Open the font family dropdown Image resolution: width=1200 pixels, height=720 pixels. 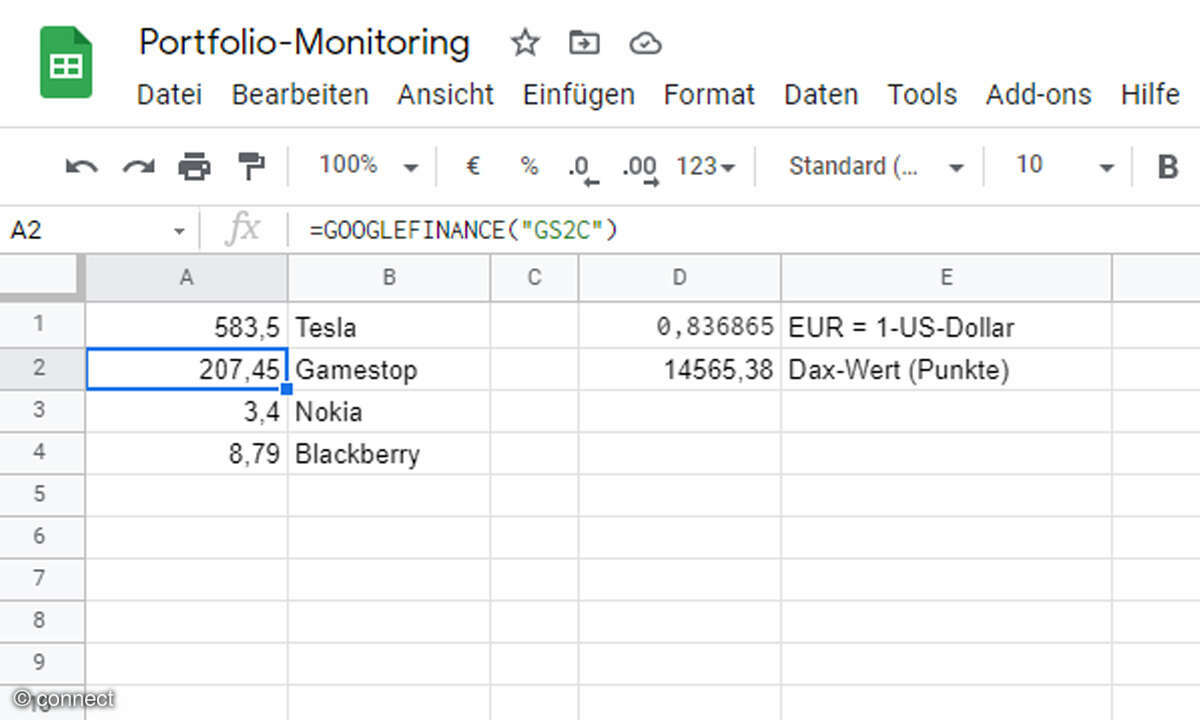tap(876, 166)
